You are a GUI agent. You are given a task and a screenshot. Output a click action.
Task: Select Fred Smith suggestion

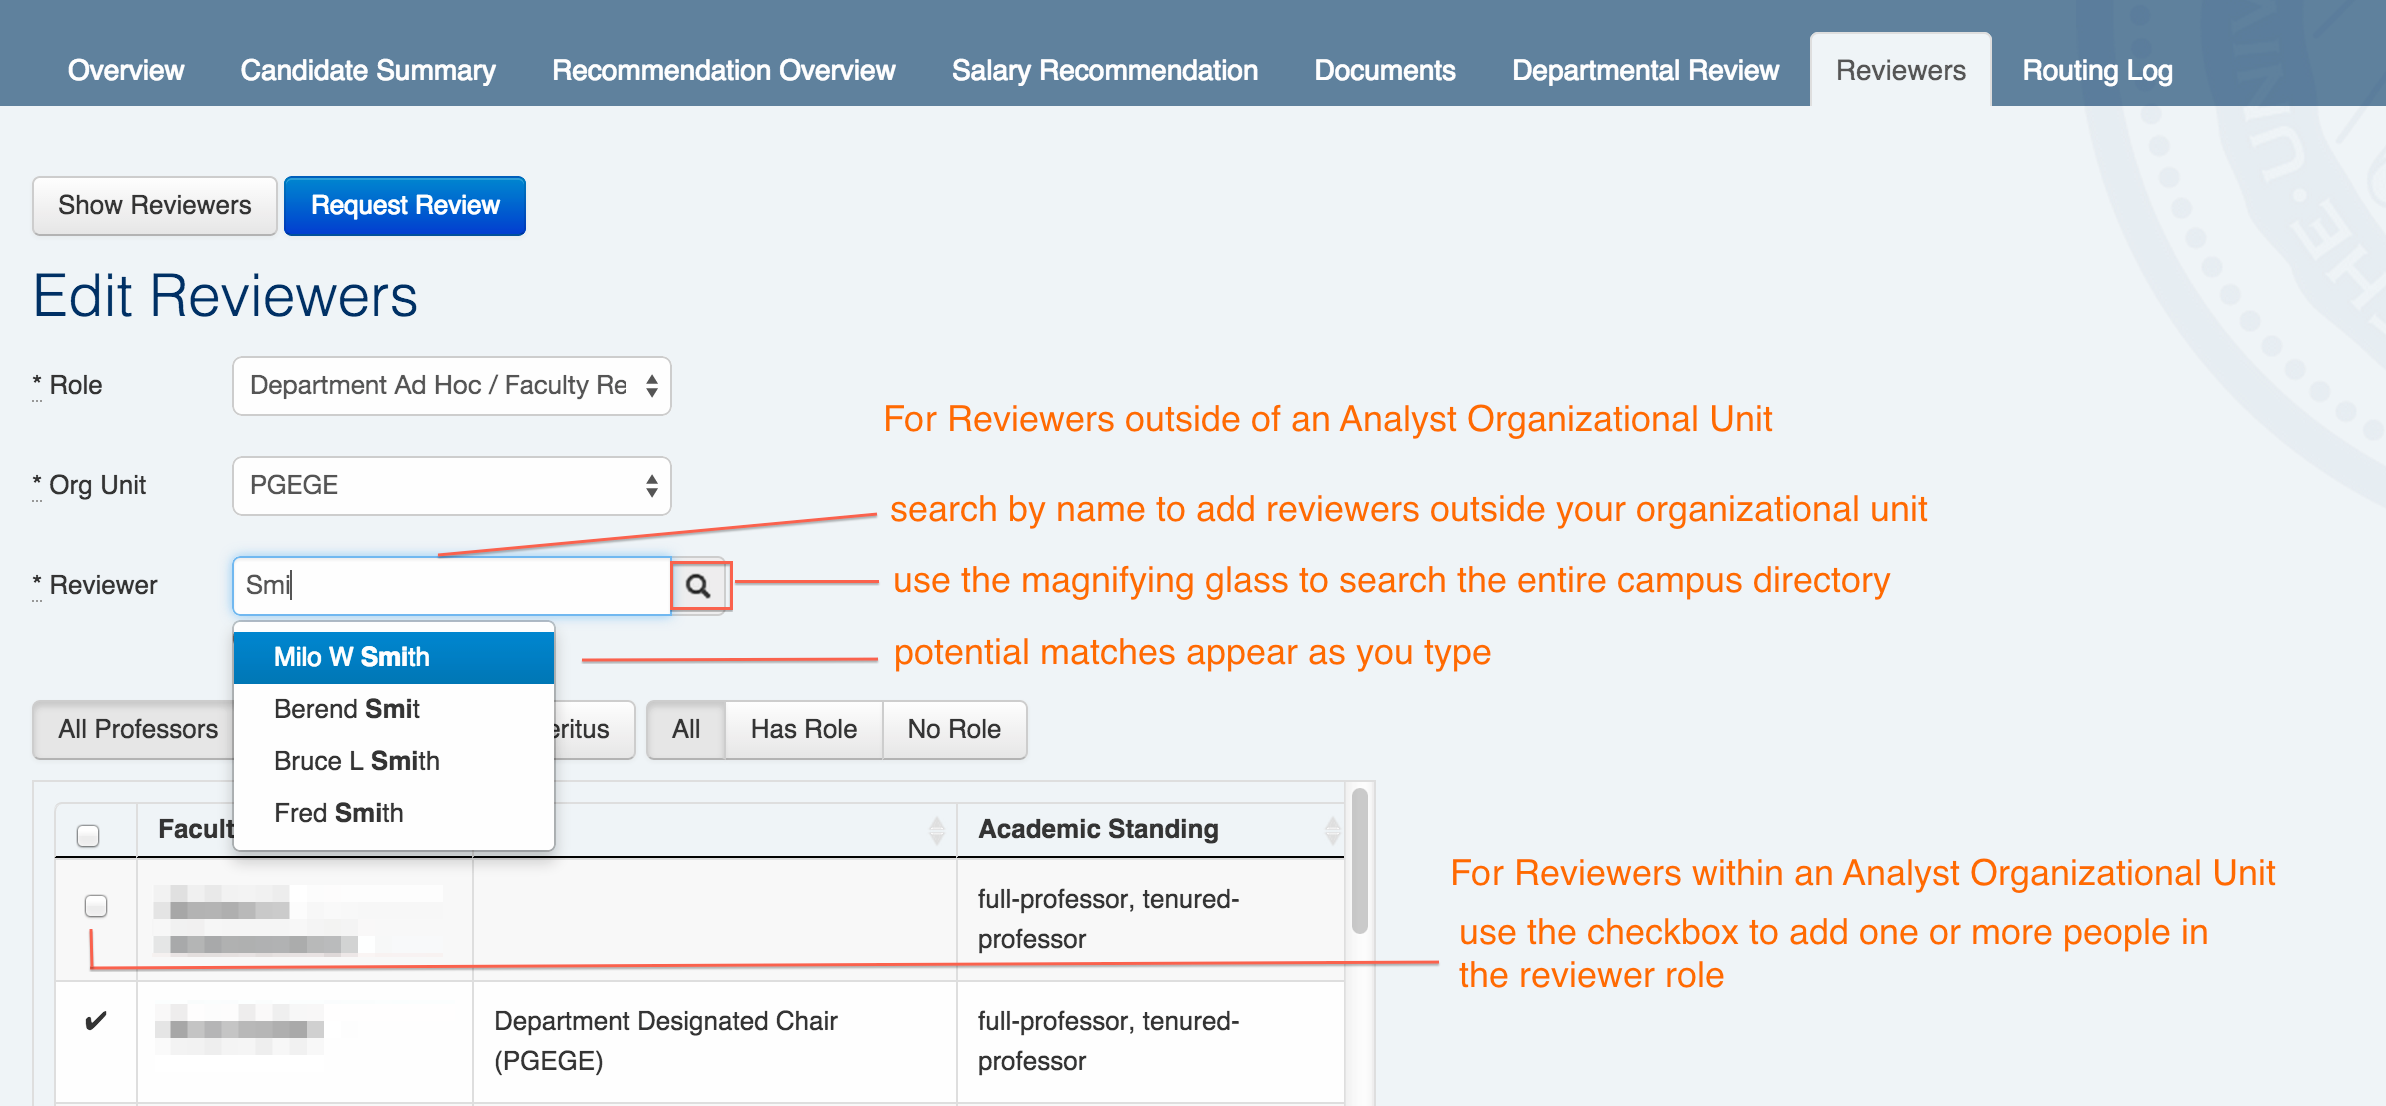394,813
